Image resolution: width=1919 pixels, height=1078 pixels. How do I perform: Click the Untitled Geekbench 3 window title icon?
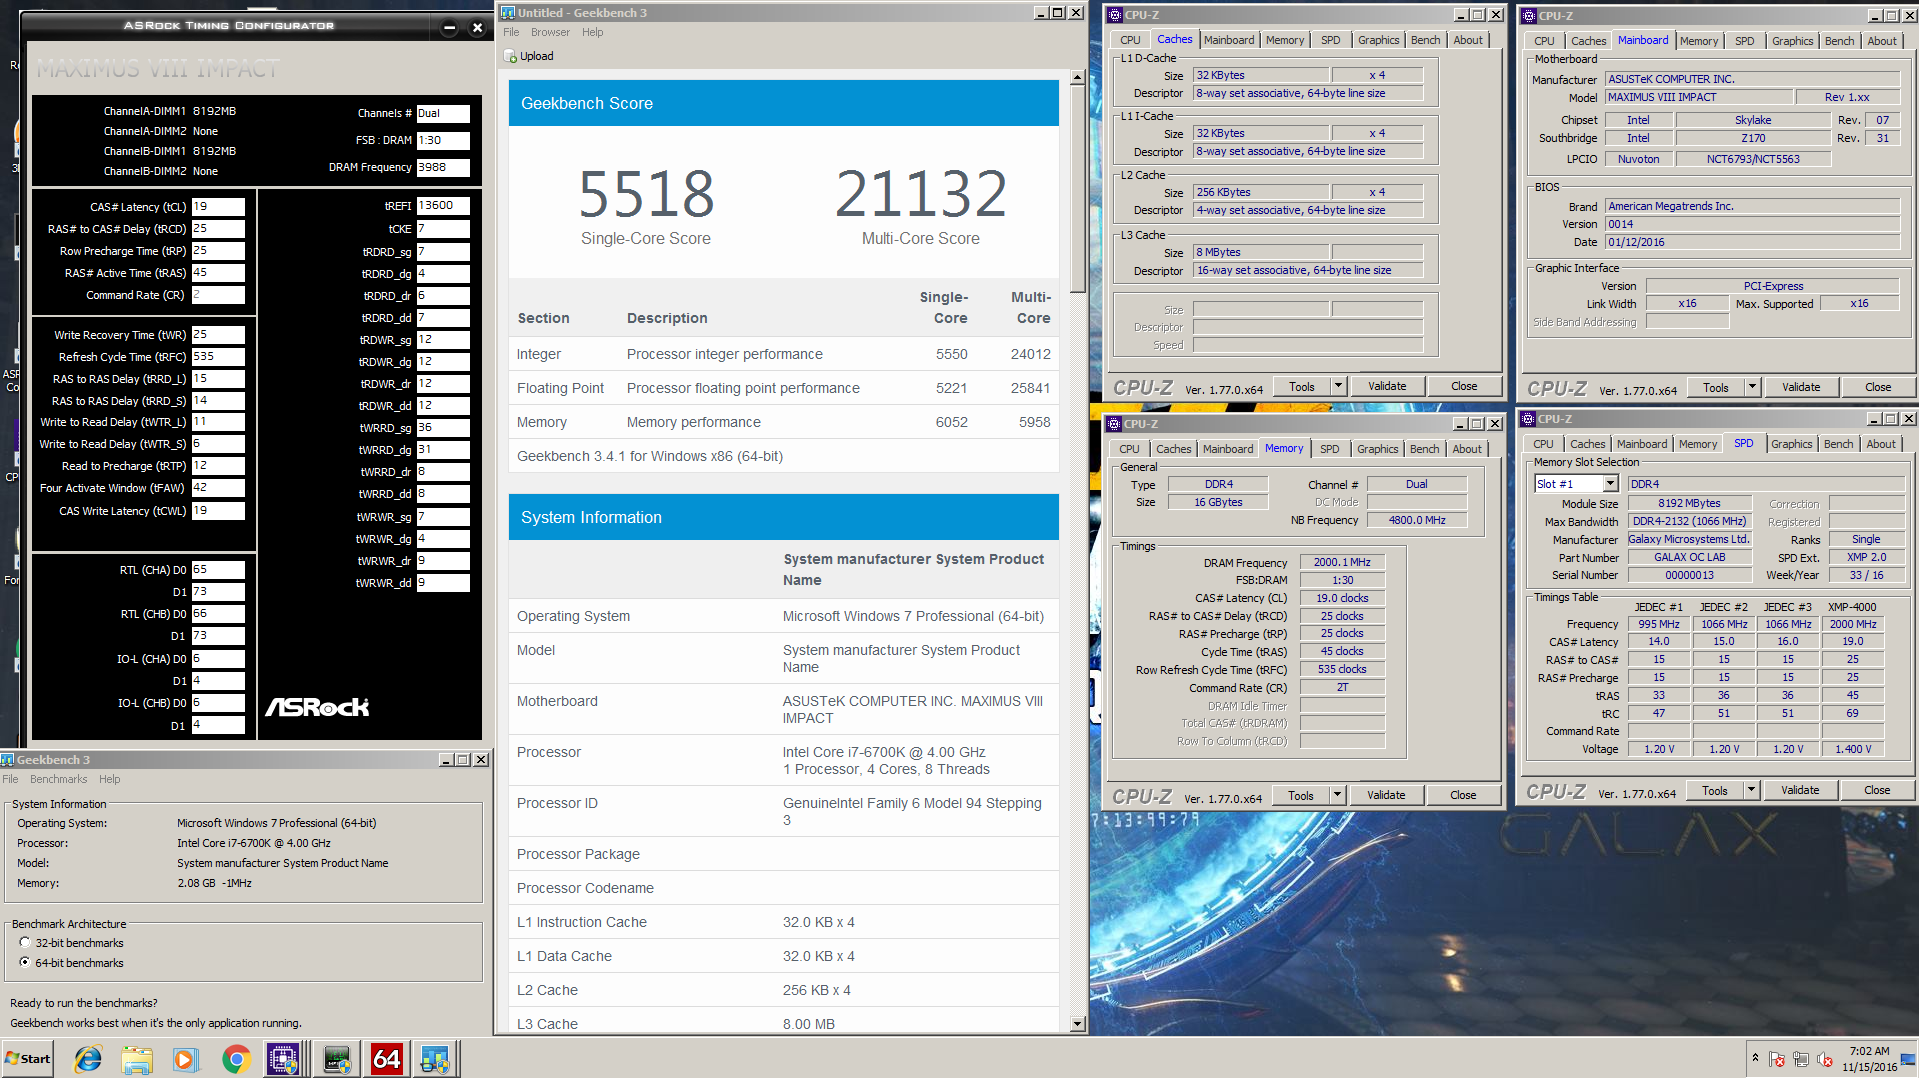click(x=508, y=13)
